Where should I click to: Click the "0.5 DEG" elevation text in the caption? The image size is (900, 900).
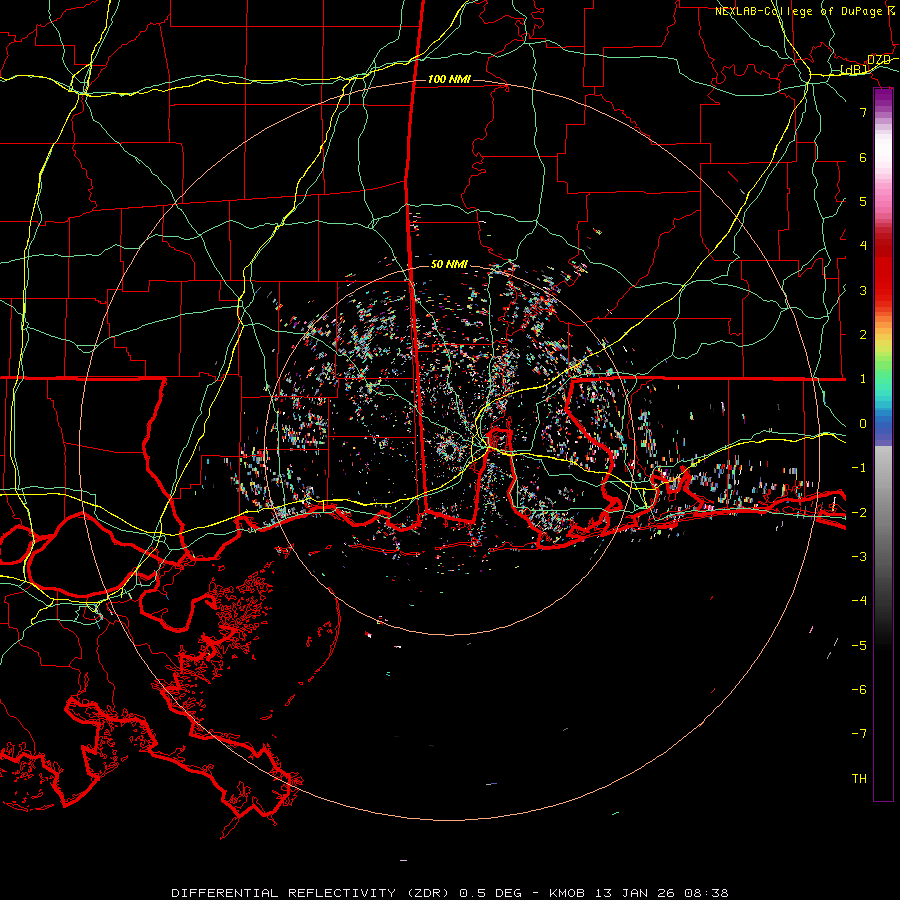click(491, 893)
